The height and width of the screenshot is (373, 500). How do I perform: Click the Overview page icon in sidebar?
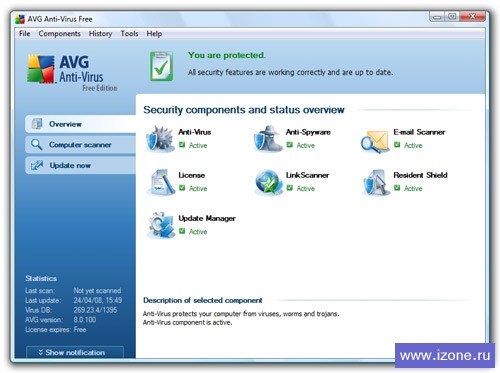pyautogui.click(x=37, y=124)
